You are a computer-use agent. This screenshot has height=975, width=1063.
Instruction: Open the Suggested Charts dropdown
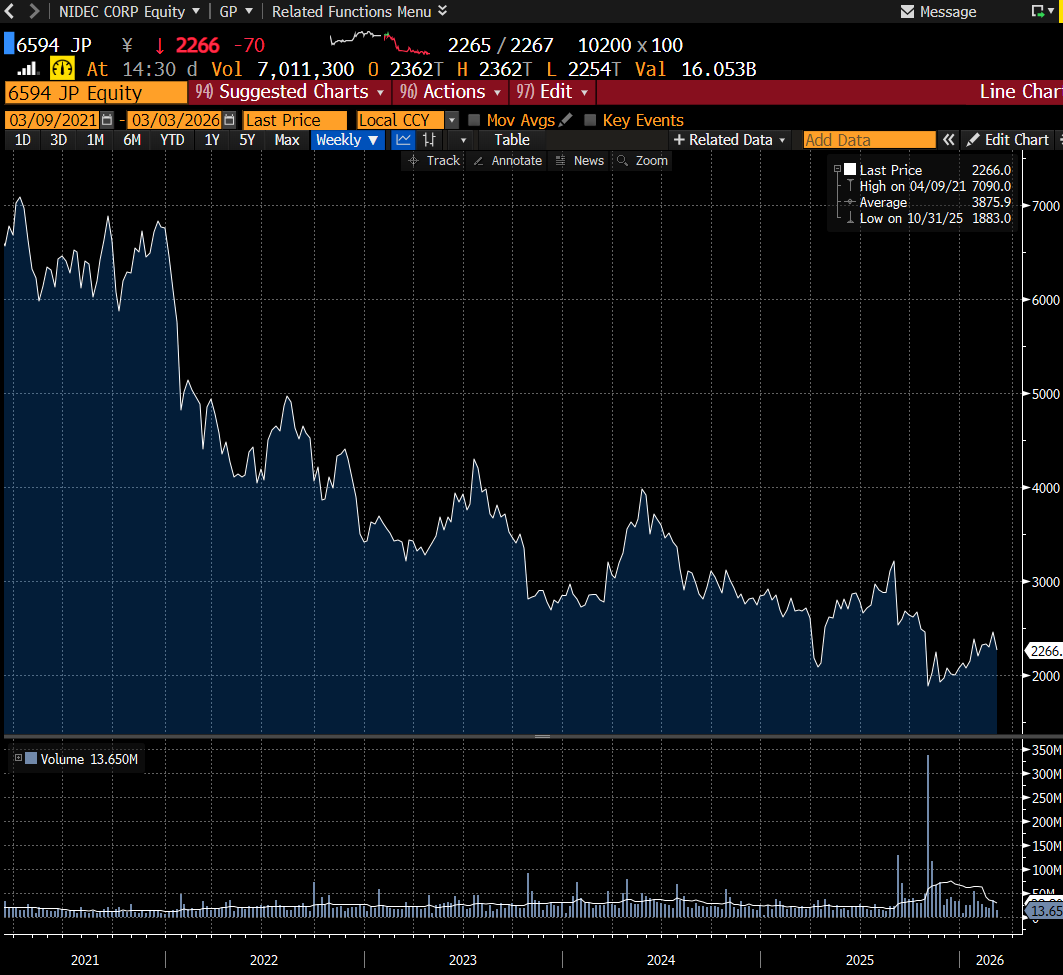click(290, 92)
